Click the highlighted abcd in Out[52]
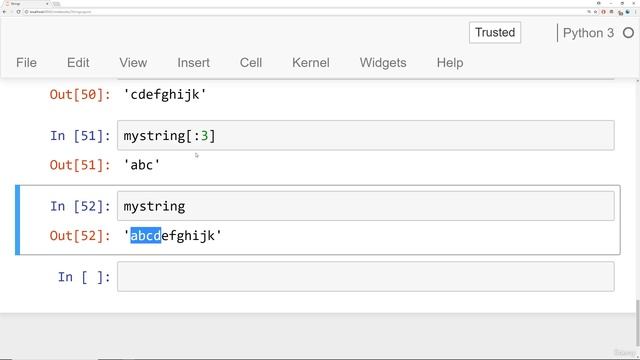This screenshot has width=640, height=360. tap(146, 236)
